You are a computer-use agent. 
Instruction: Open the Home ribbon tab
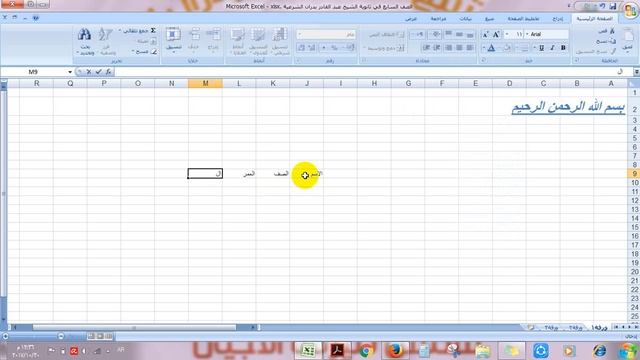point(594,19)
